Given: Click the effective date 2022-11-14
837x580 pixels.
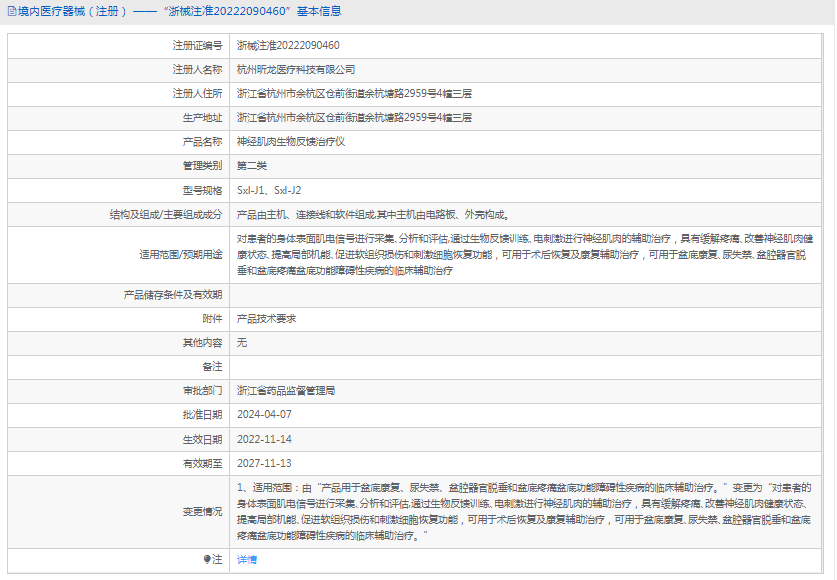Looking at the screenshot, I should pos(264,440).
